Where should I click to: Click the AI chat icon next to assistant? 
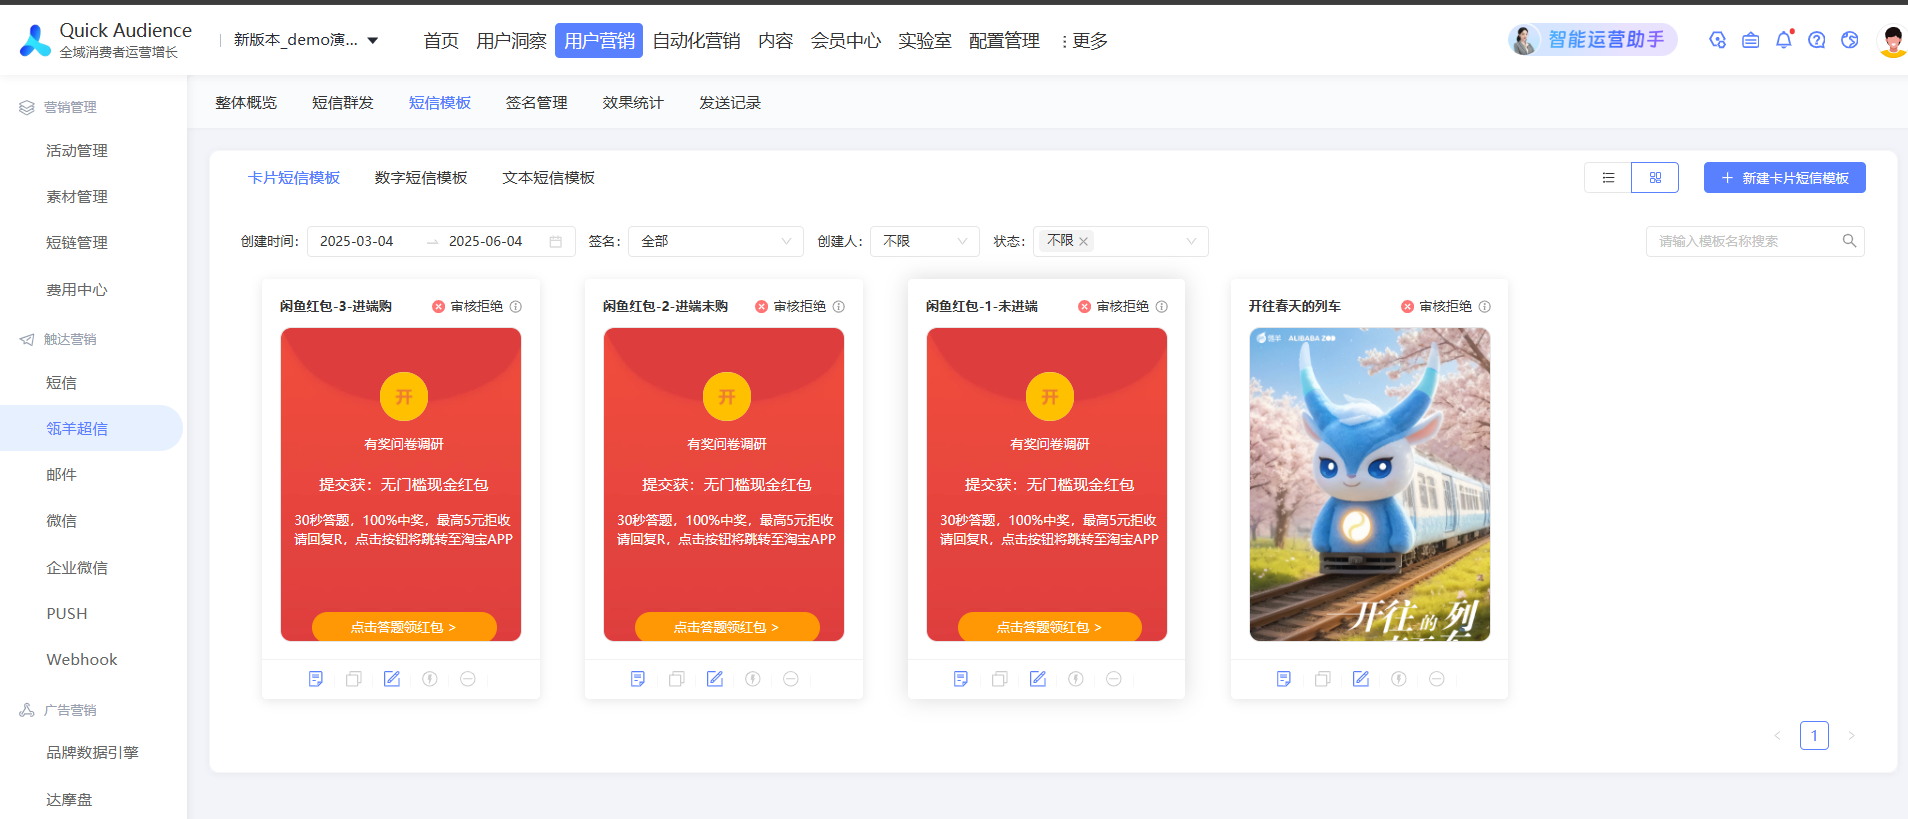click(1718, 40)
